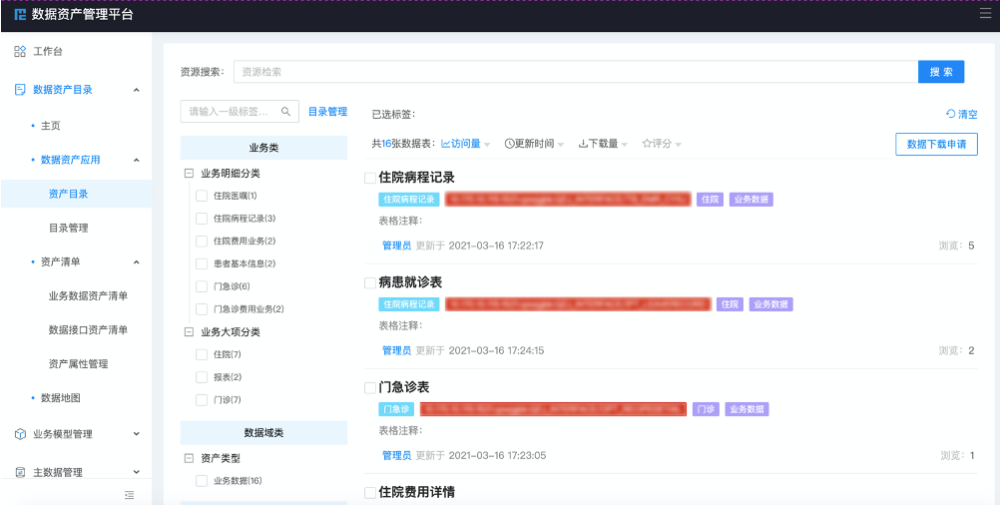Image resolution: width=1000 pixels, height=505 pixels.
Task: Collapse the sidebar with bottom fold icon
Action: click(129, 494)
